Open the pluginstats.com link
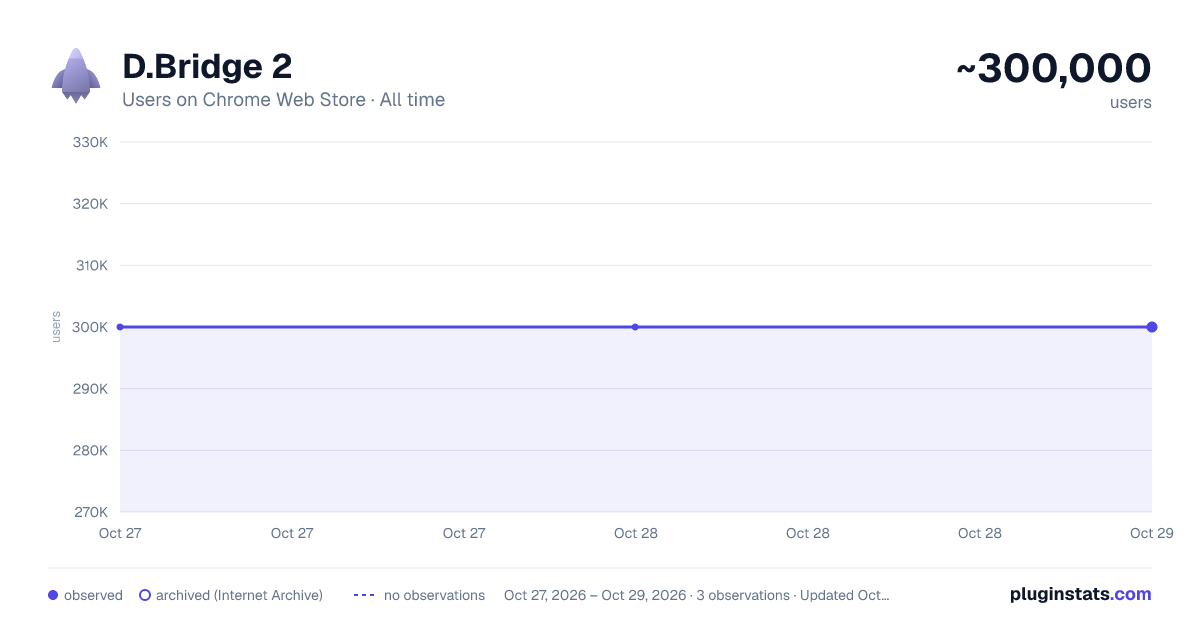The image size is (1200, 630). (1081, 594)
